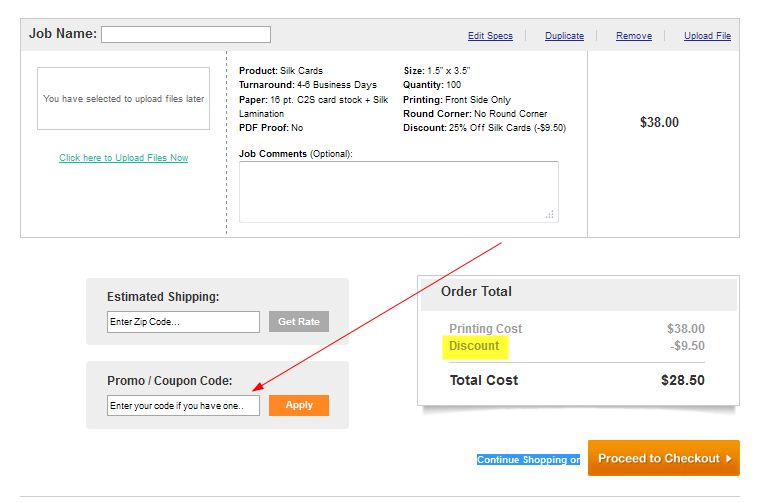Click the 'You have selected to upload files later' box
Screen dimensions: 758x502
pos(123,99)
